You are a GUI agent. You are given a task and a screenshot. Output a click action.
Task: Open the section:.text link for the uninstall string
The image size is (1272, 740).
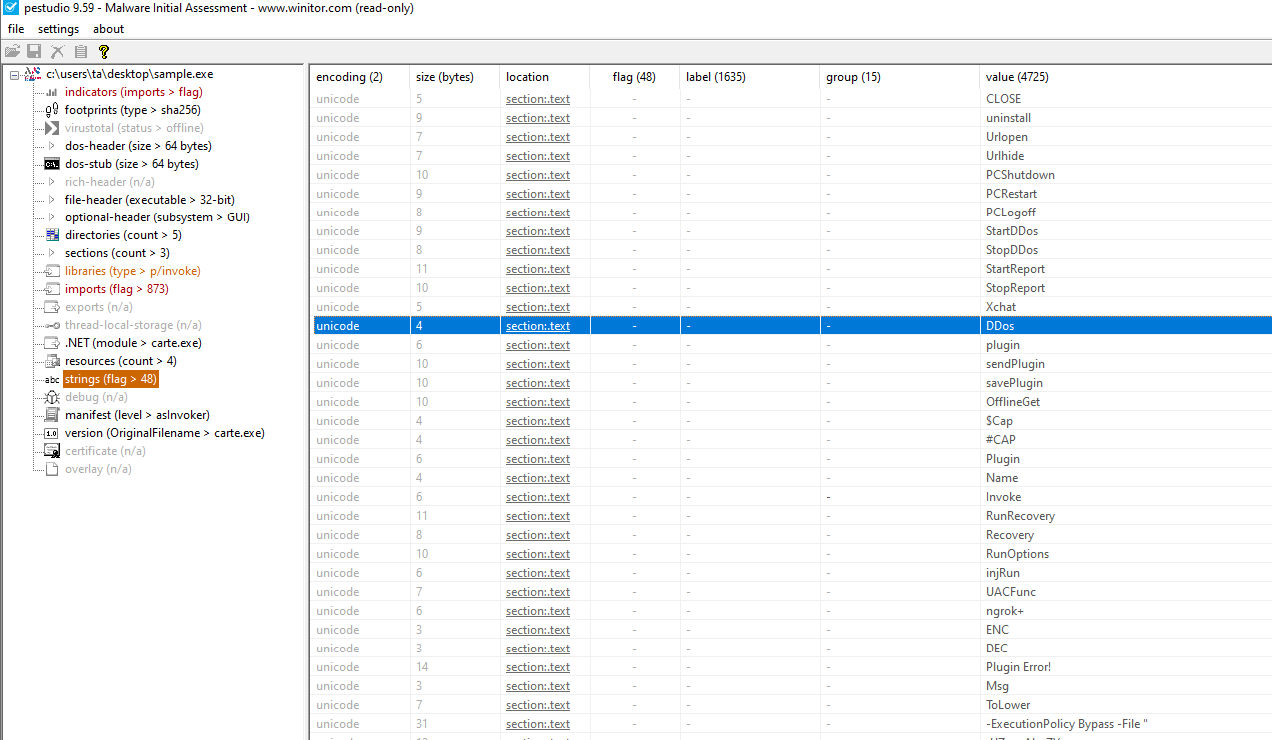tap(537, 117)
